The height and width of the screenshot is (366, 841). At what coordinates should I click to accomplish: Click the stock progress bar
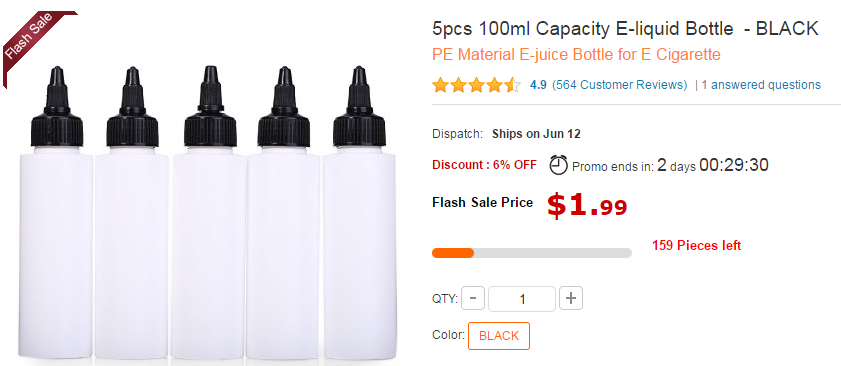coord(532,253)
